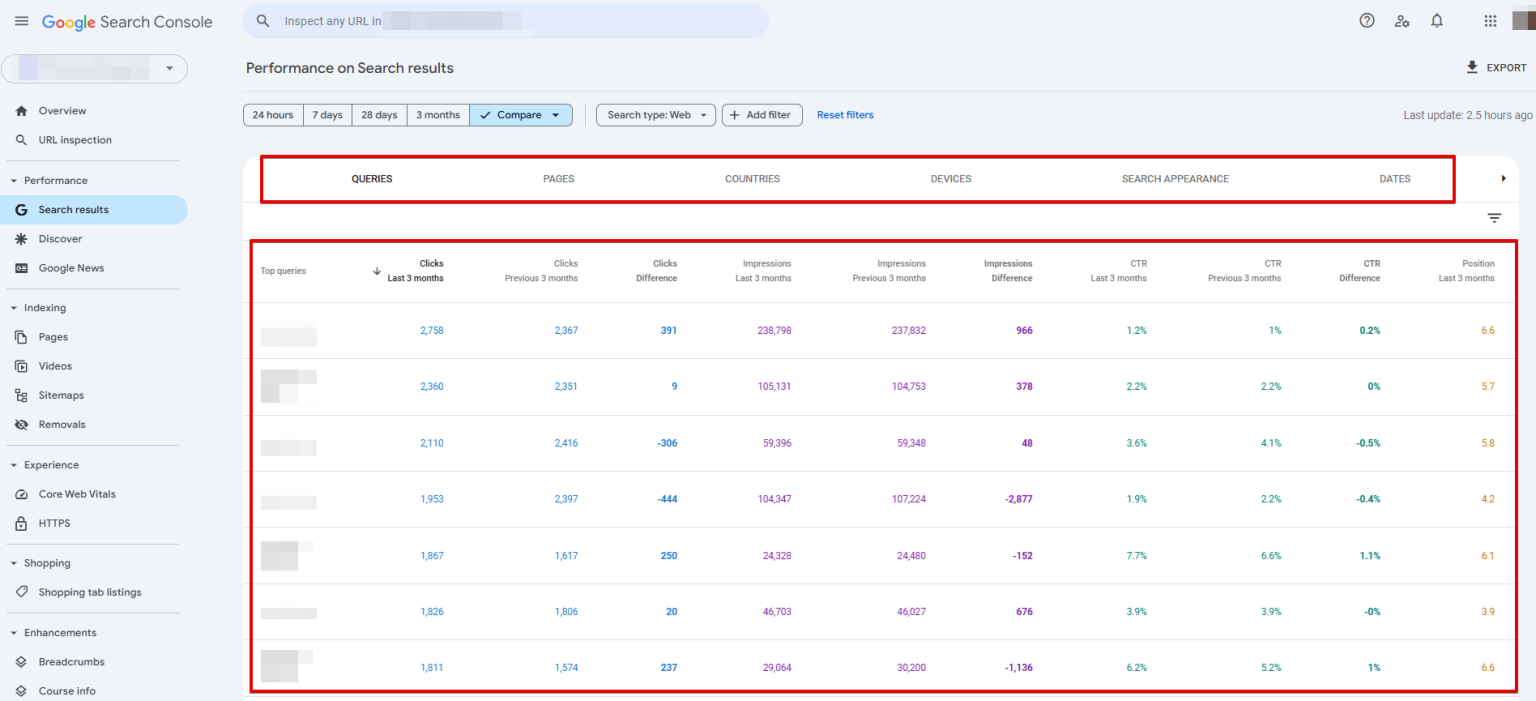Expand more tabs with right chevron
Screen dimensions: 1536x701
coord(1503,178)
